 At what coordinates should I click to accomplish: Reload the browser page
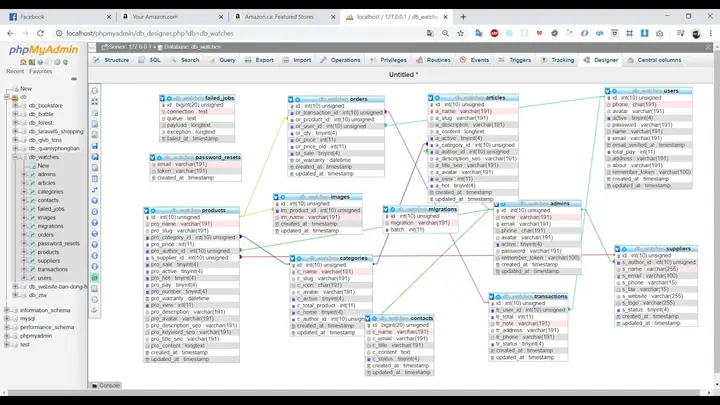(x=40, y=33)
